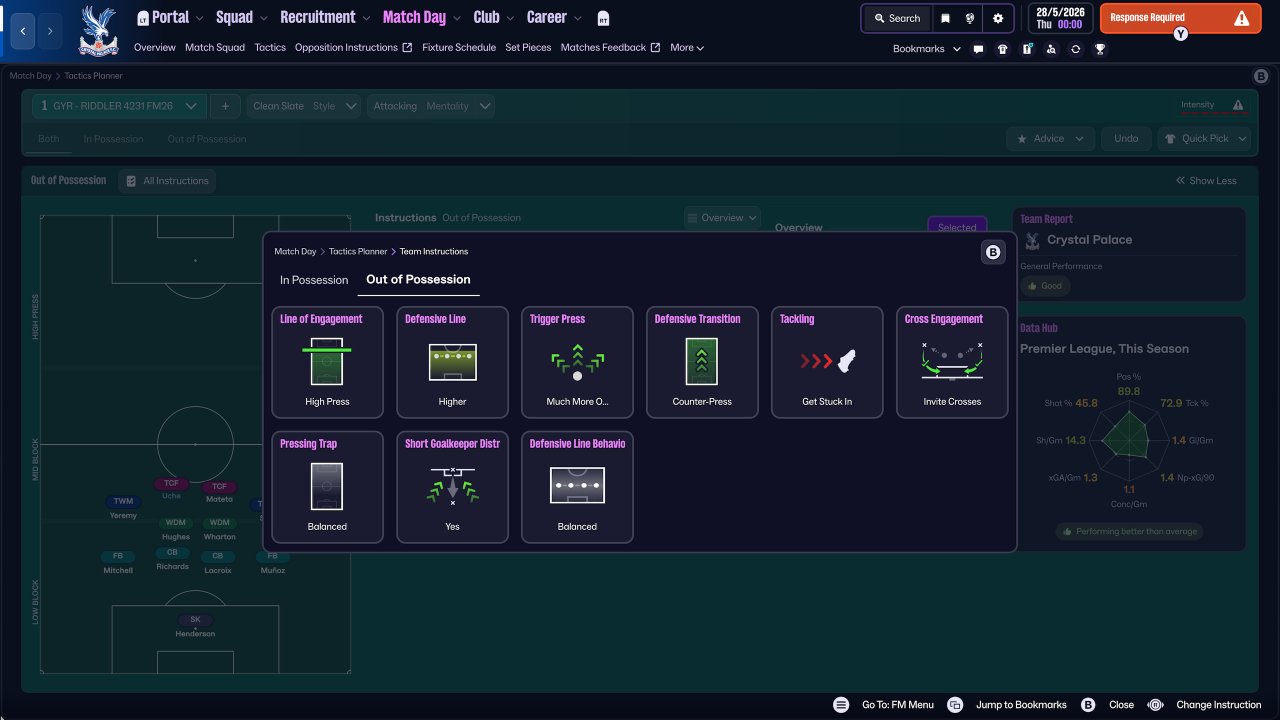Viewport: 1280px width, 720px height.
Task: Select the TCF Mateta position badge
Action: pyautogui.click(x=219, y=487)
